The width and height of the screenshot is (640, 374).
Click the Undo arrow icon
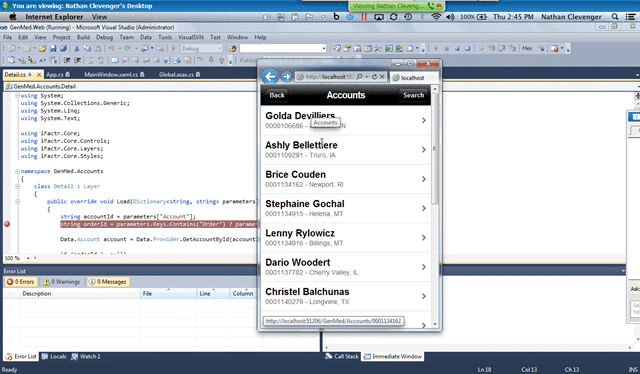pyautogui.click(x=111, y=48)
